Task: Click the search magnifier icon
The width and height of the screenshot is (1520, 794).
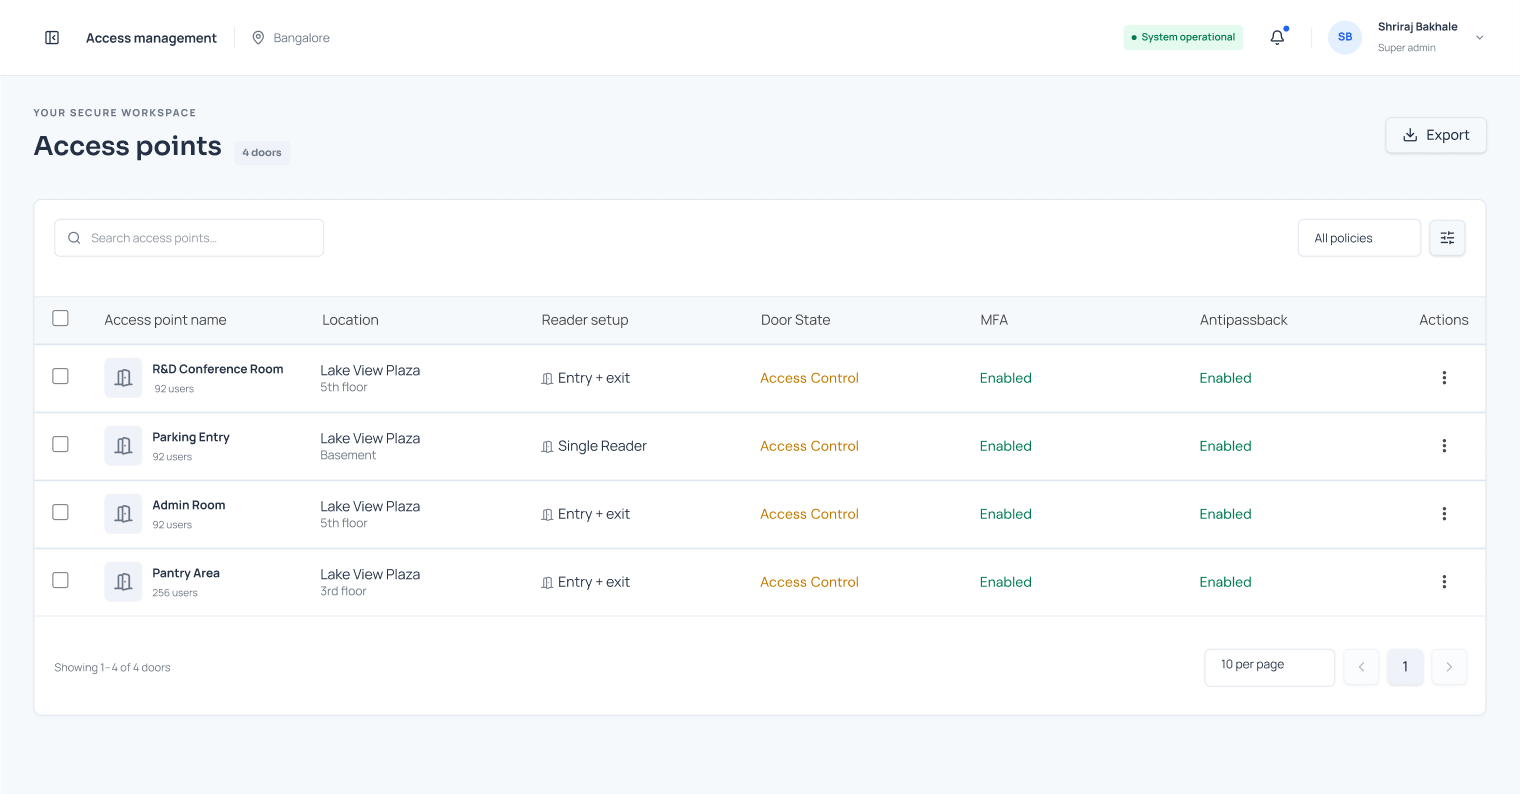Action: pos(74,238)
